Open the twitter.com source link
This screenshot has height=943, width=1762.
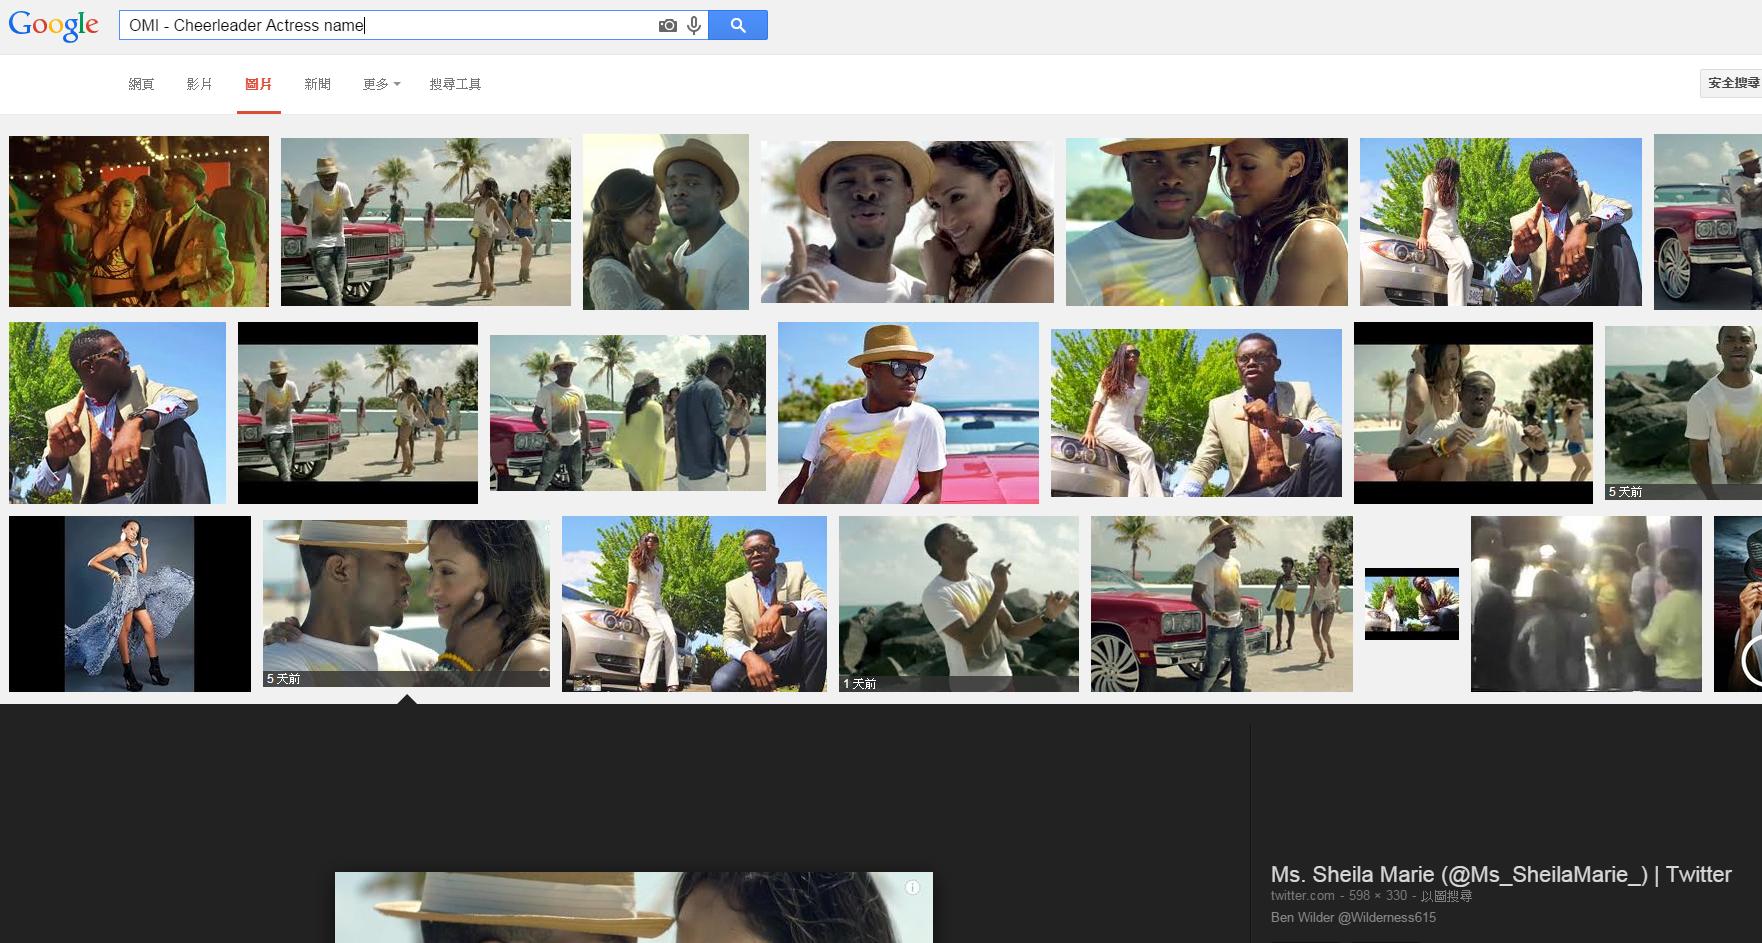pyautogui.click(x=1302, y=896)
